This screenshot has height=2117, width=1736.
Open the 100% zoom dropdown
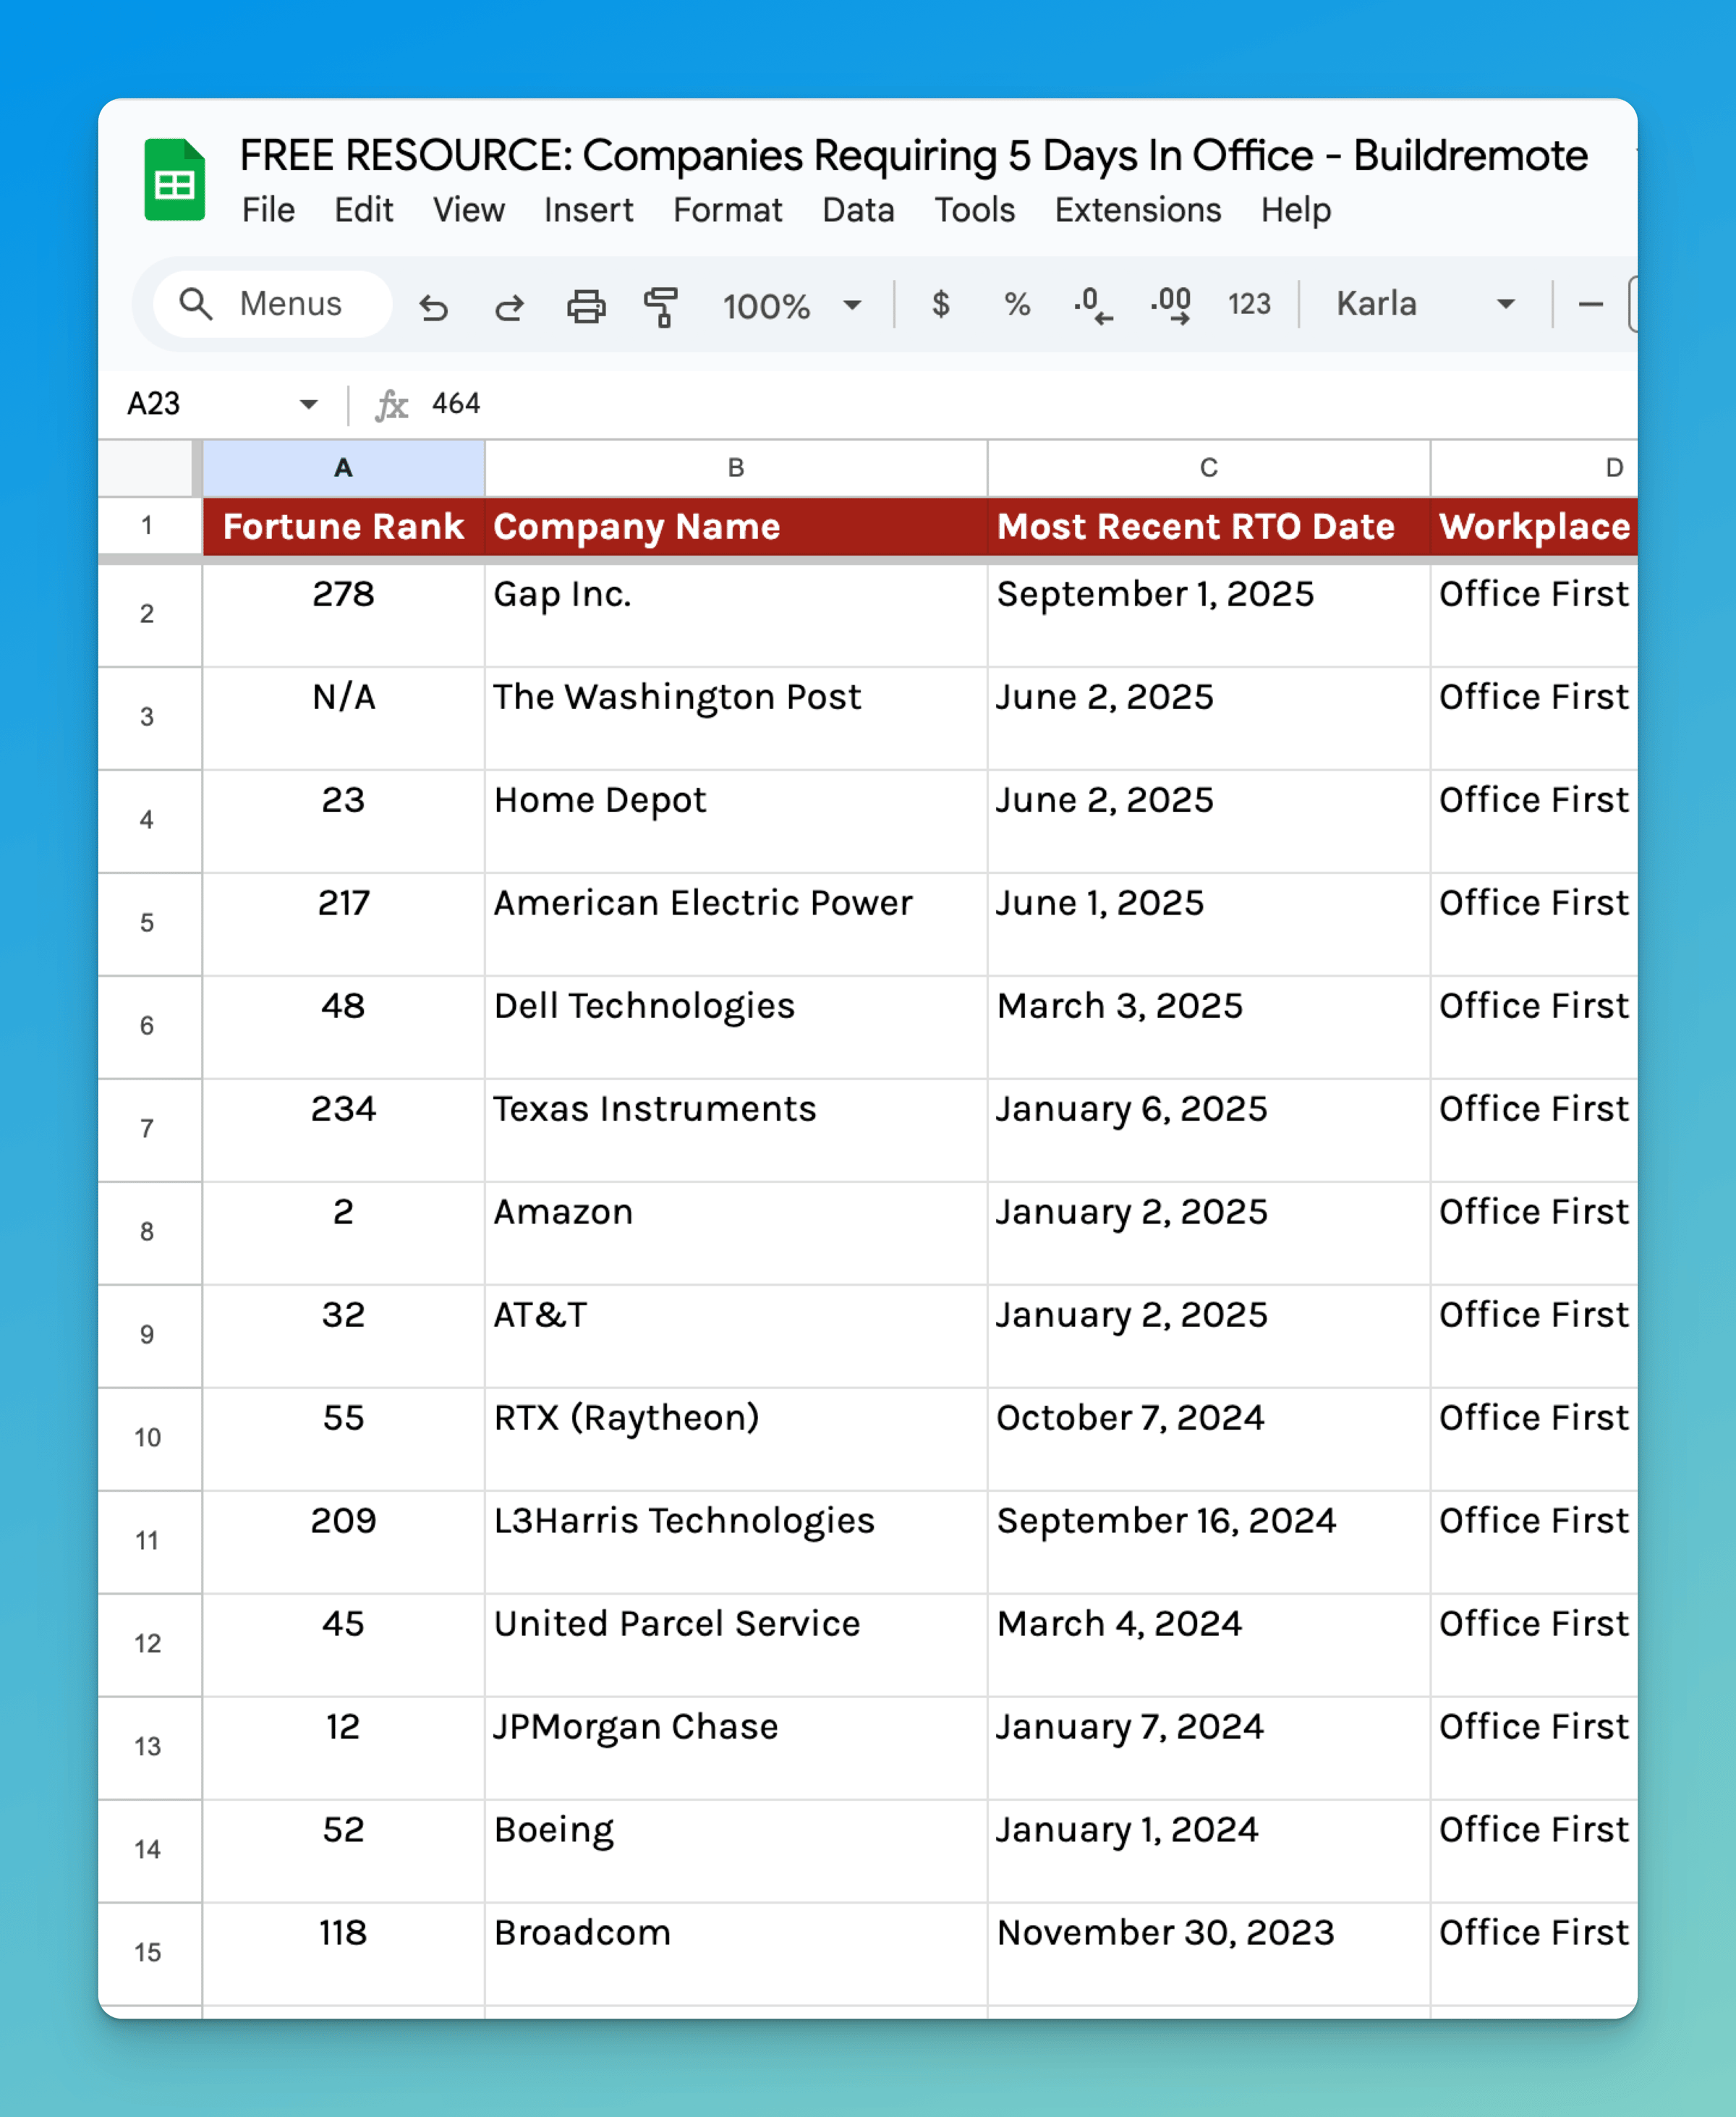[792, 305]
